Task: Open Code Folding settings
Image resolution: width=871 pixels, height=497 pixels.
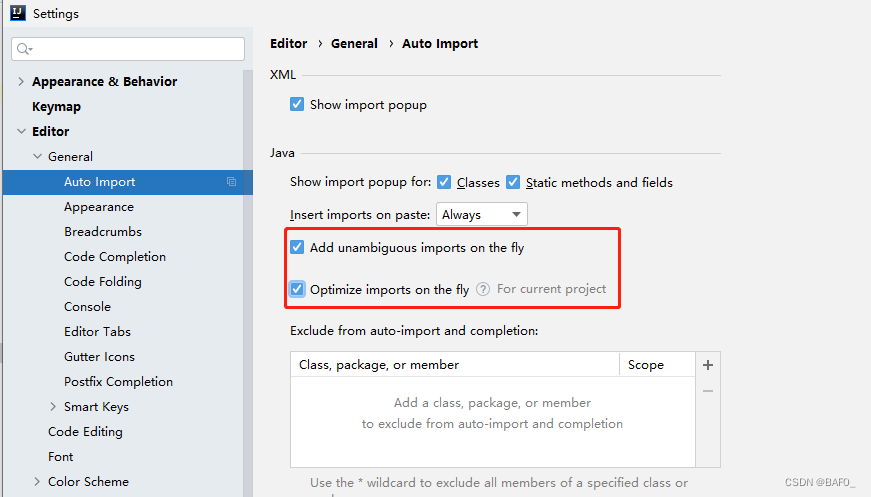Action: coord(103,282)
